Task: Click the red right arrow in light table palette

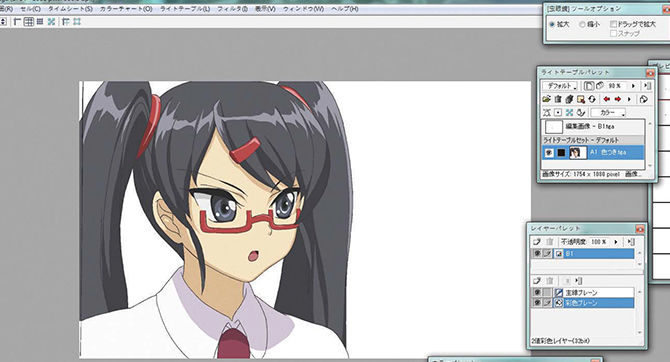Action: pyautogui.click(x=617, y=99)
